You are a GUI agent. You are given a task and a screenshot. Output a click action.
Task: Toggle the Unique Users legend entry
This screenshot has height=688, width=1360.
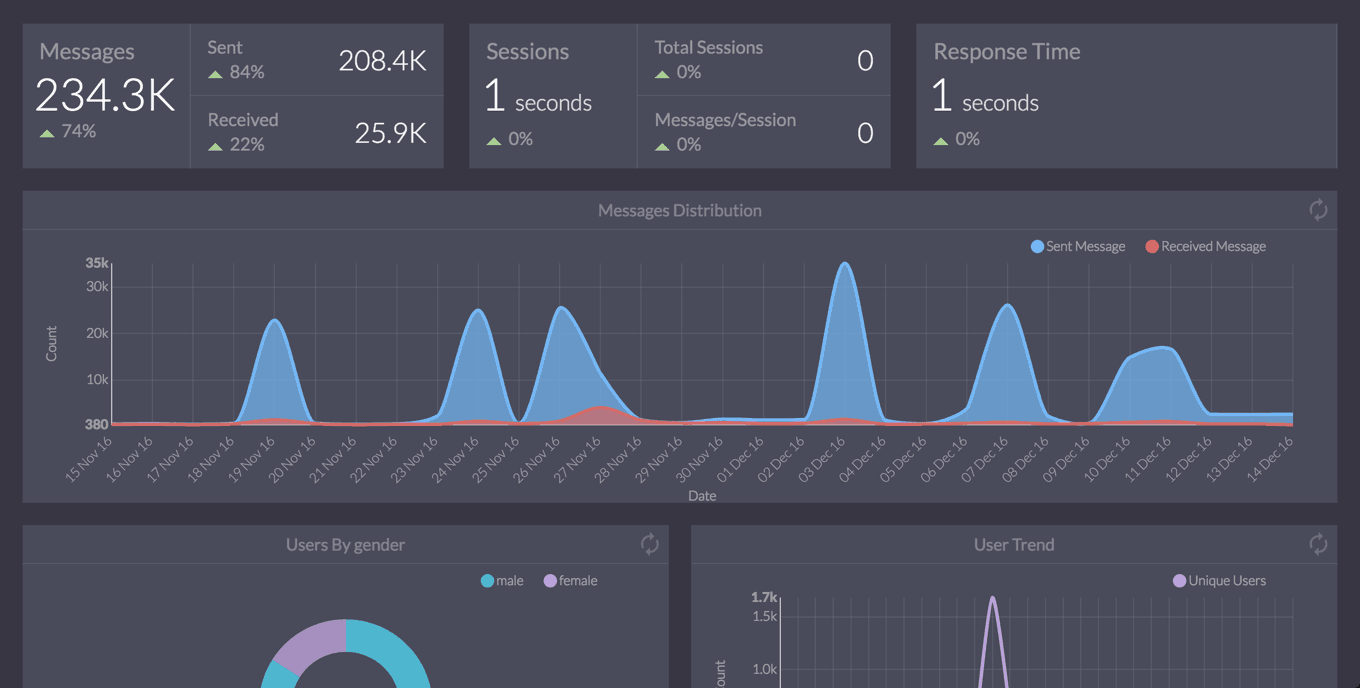tap(1219, 580)
